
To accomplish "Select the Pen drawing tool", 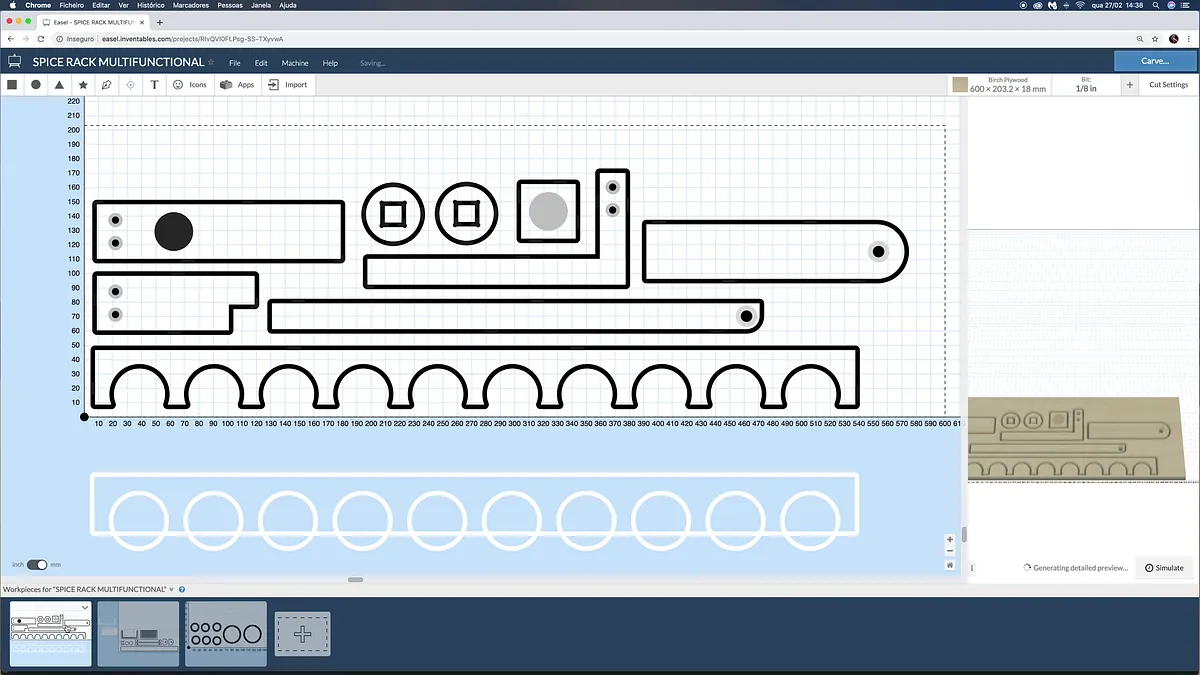I will coord(106,85).
